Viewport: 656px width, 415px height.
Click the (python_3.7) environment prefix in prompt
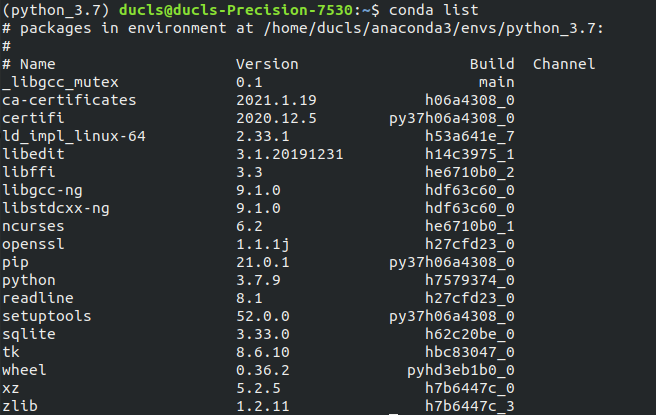click(56, 11)
